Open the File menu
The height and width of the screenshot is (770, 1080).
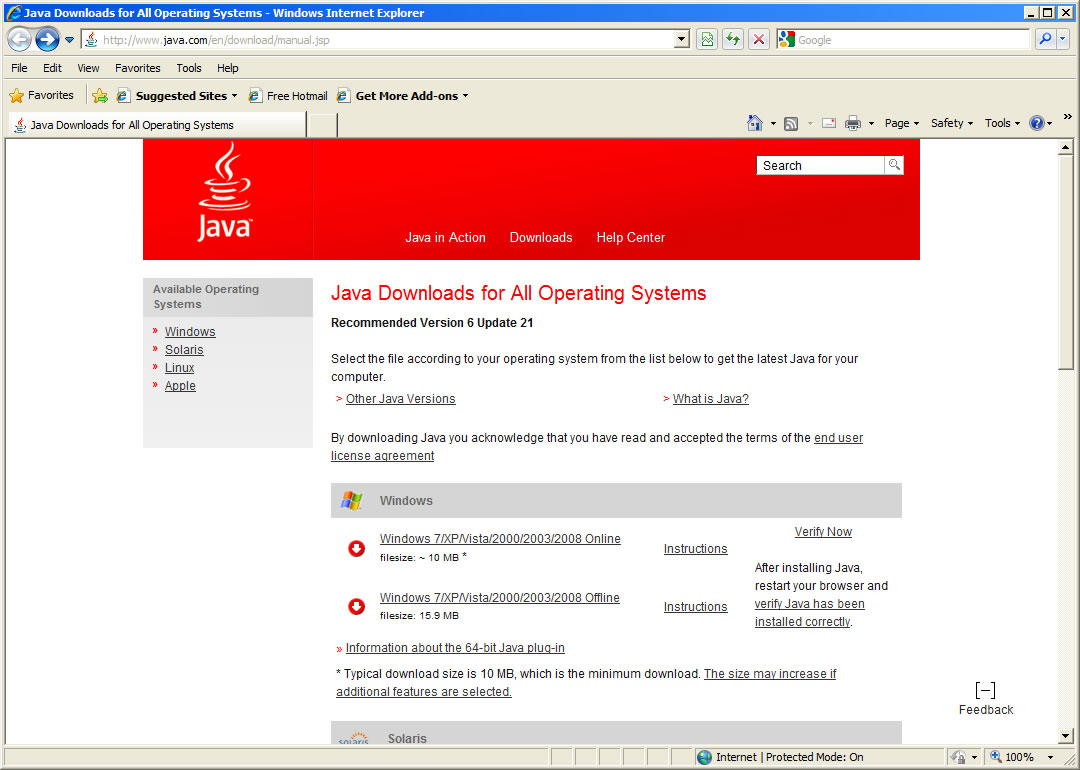tap(19, 67)
